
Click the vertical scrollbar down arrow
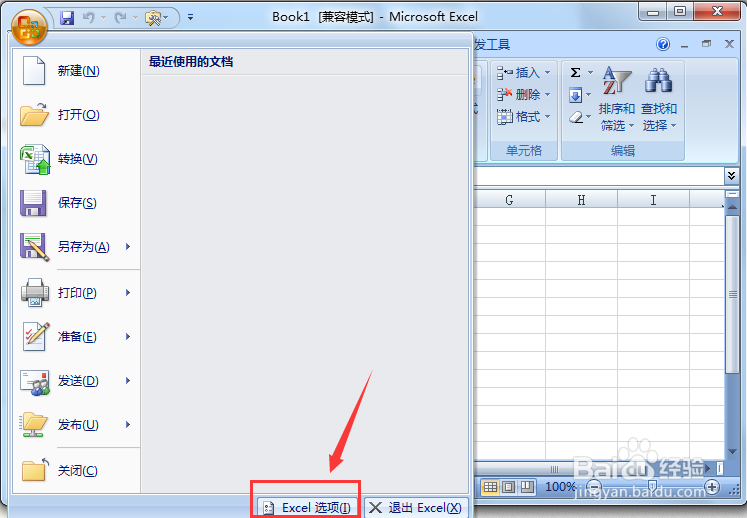[732, 451]
